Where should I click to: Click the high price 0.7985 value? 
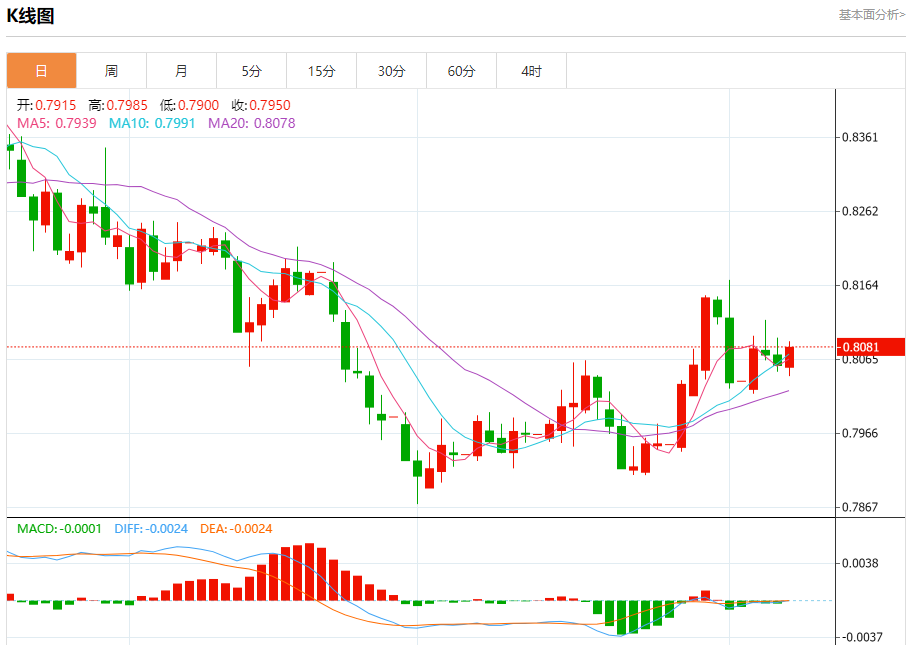point(127,105)
